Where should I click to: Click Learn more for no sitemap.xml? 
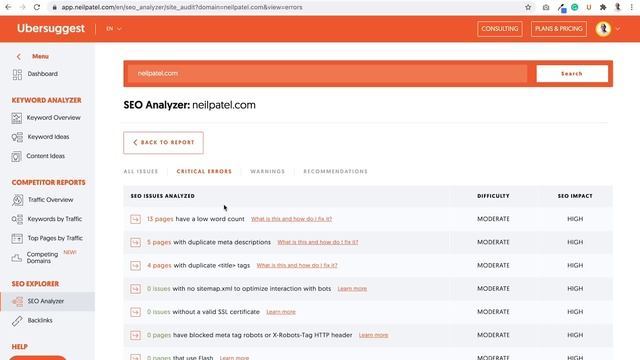(x=352, y=289)
